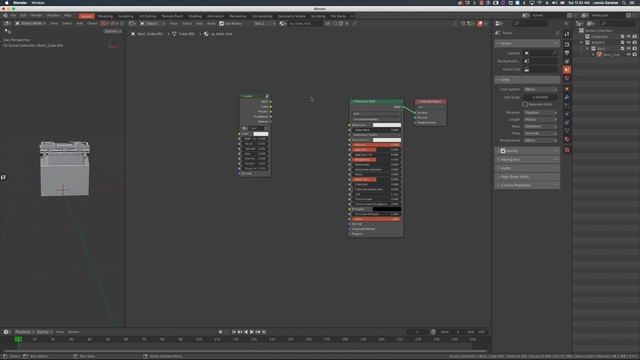The width and height of the screenshot is (640, 360).
Task: Click the timeline current frame field
Action: pyautogui.click(x=417, y=332)
